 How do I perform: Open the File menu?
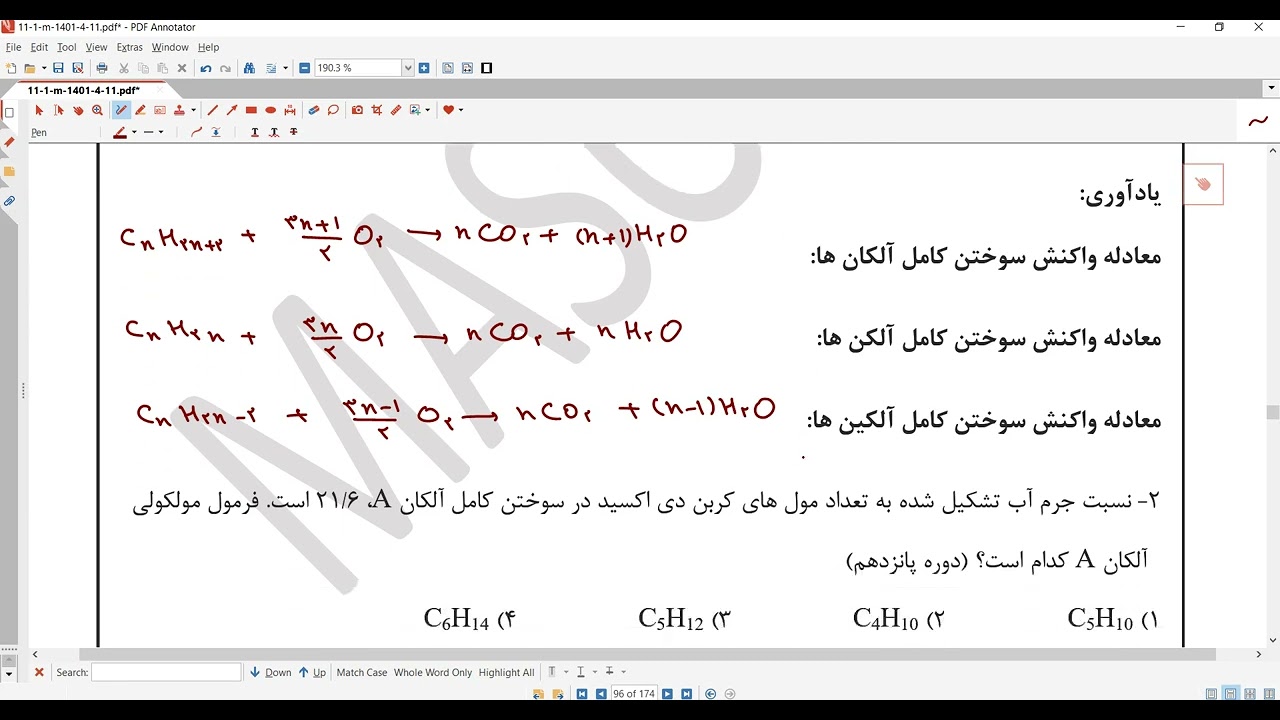coord(13,47)
